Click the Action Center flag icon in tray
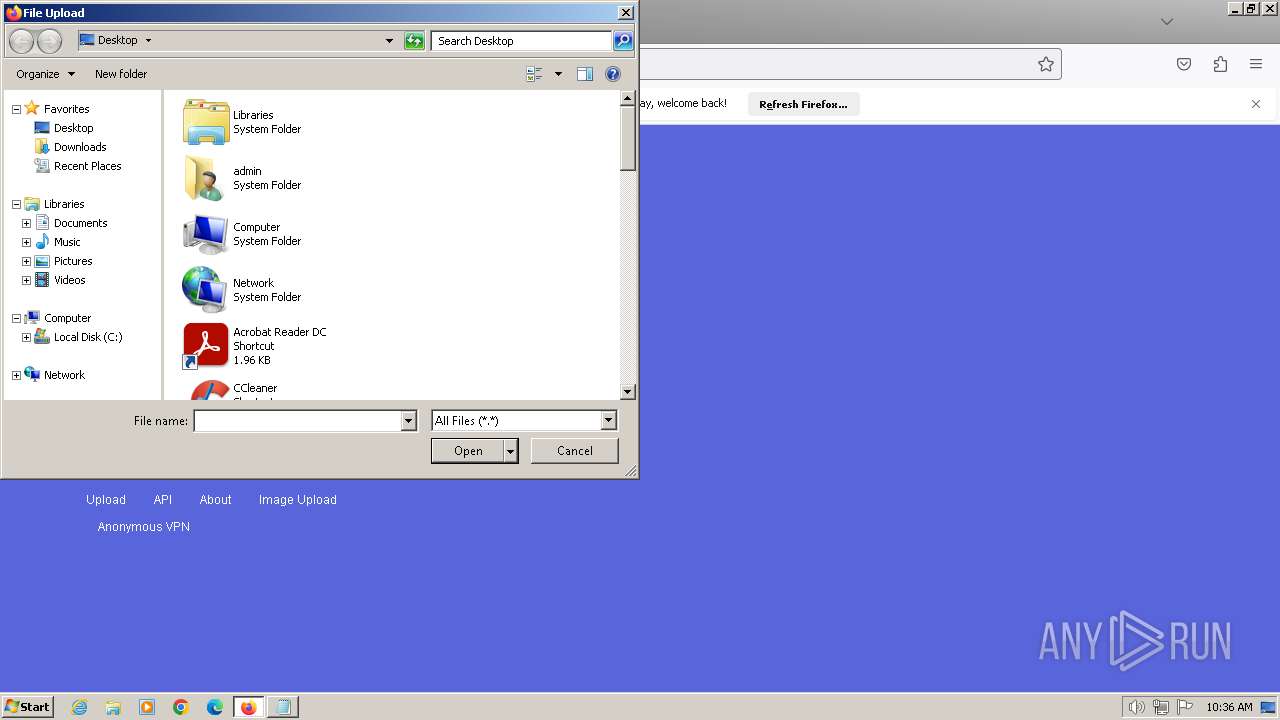 pyautogui.click(x=1185, y=707)
